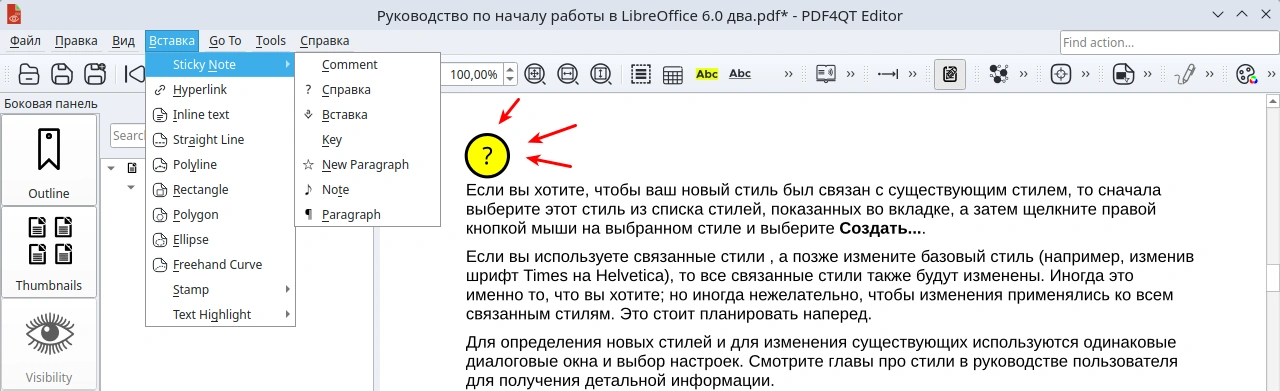Open the Правка menu
The height and width of the screenshot is (391, 1280).
tap(76, 41)
